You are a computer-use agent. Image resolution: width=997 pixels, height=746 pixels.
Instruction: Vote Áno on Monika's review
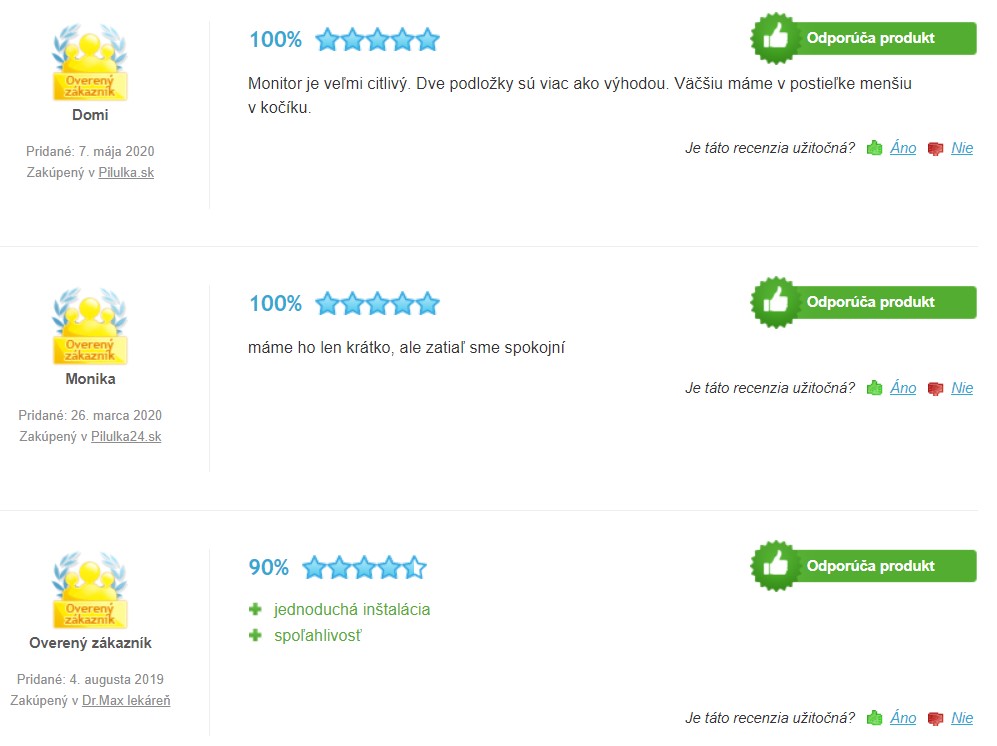coord(903,388)
